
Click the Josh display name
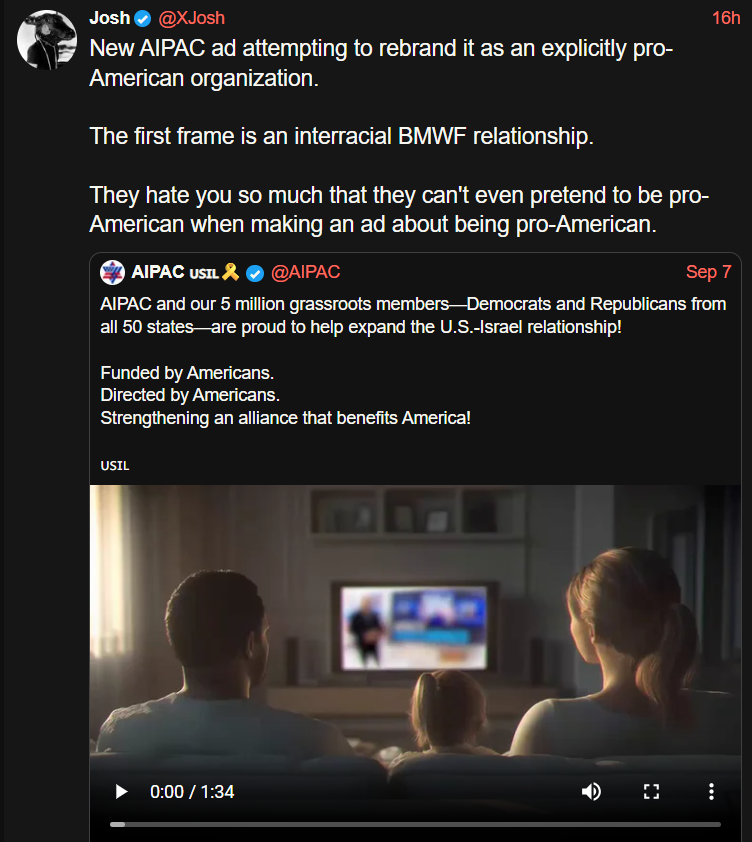(110, 18)
